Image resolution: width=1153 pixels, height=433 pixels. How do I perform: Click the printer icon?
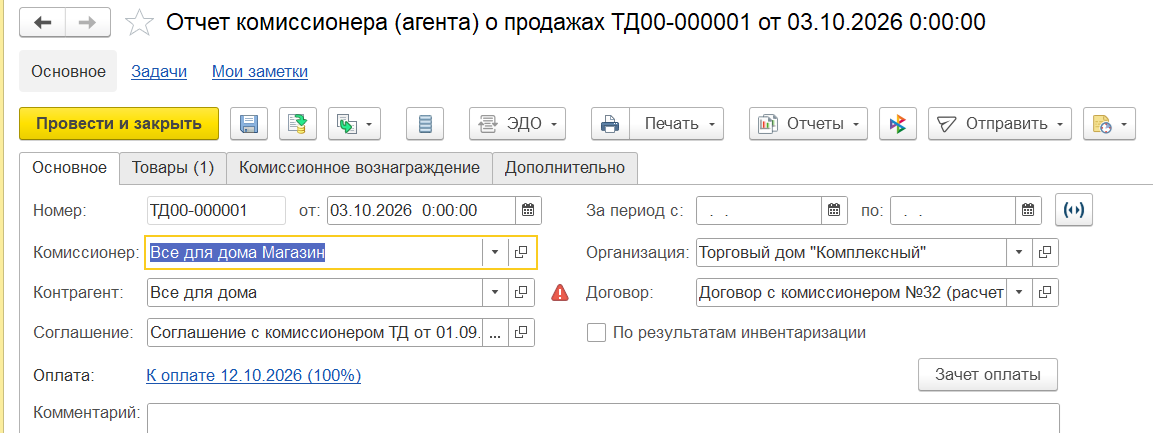[x=610, y=124]
